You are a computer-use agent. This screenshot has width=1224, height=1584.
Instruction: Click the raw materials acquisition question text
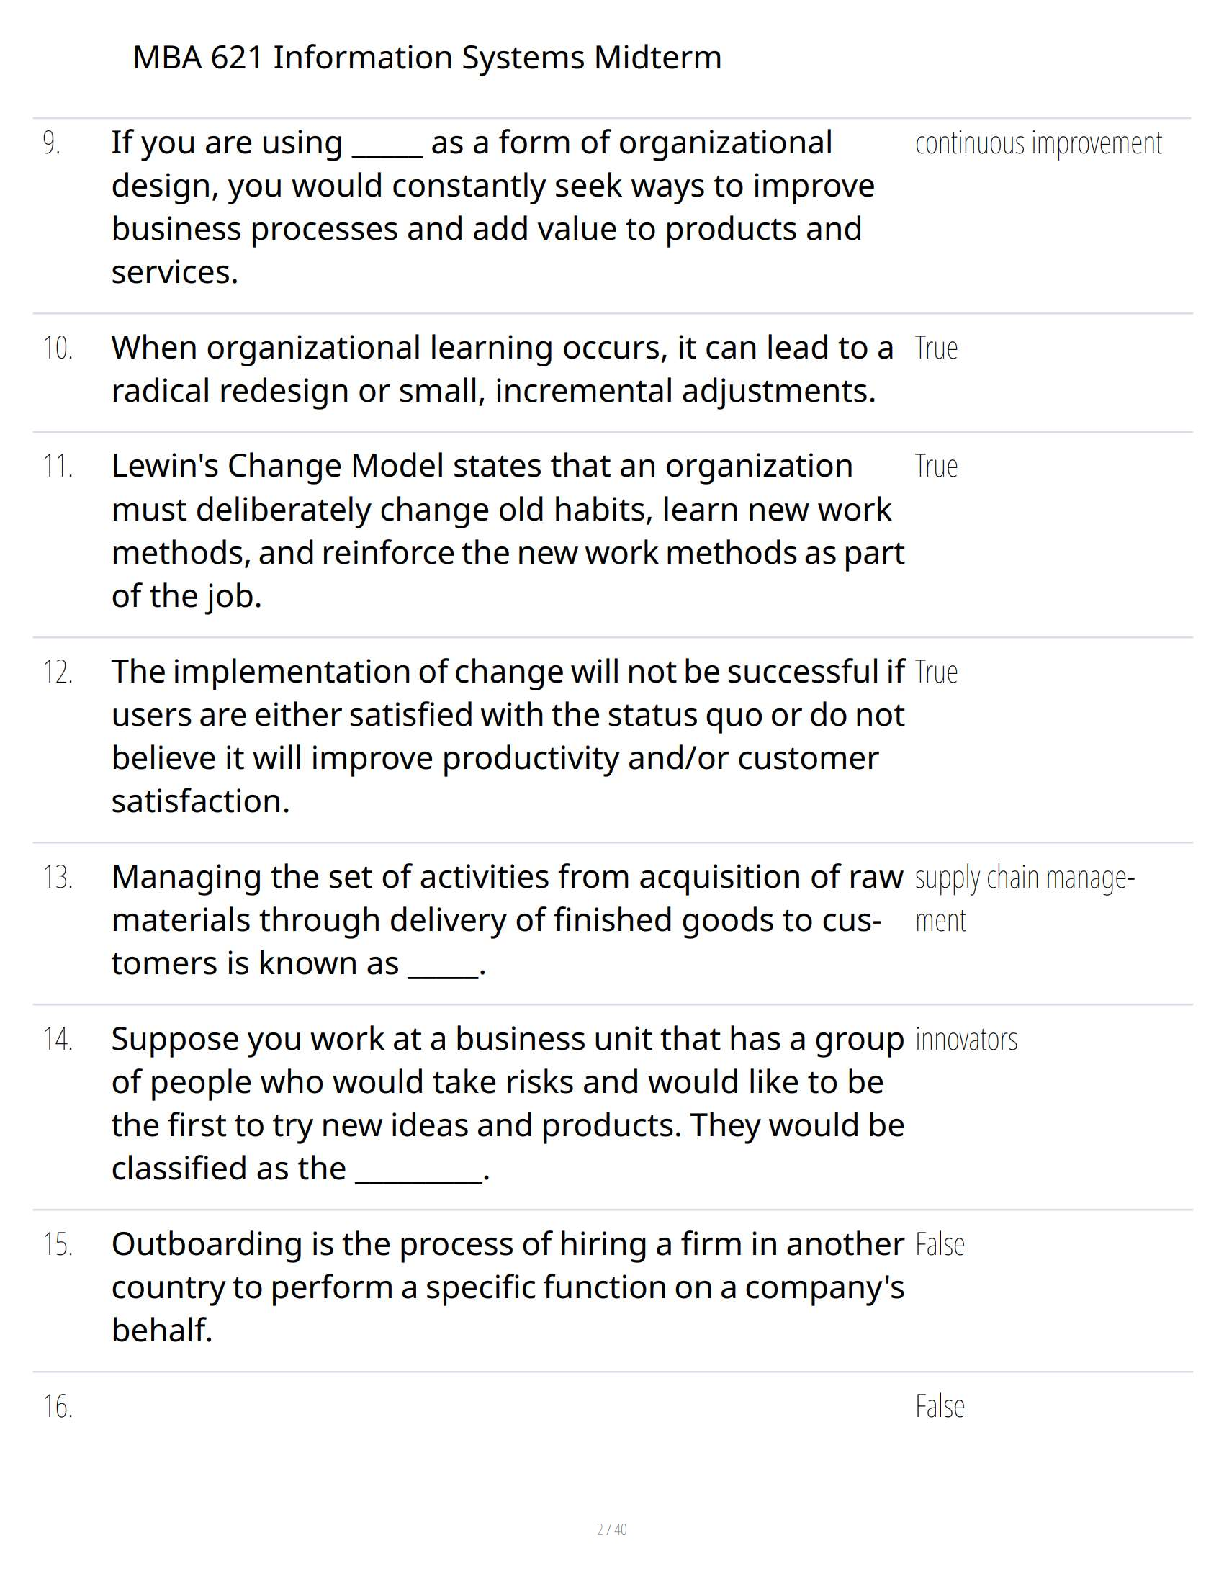507,920
